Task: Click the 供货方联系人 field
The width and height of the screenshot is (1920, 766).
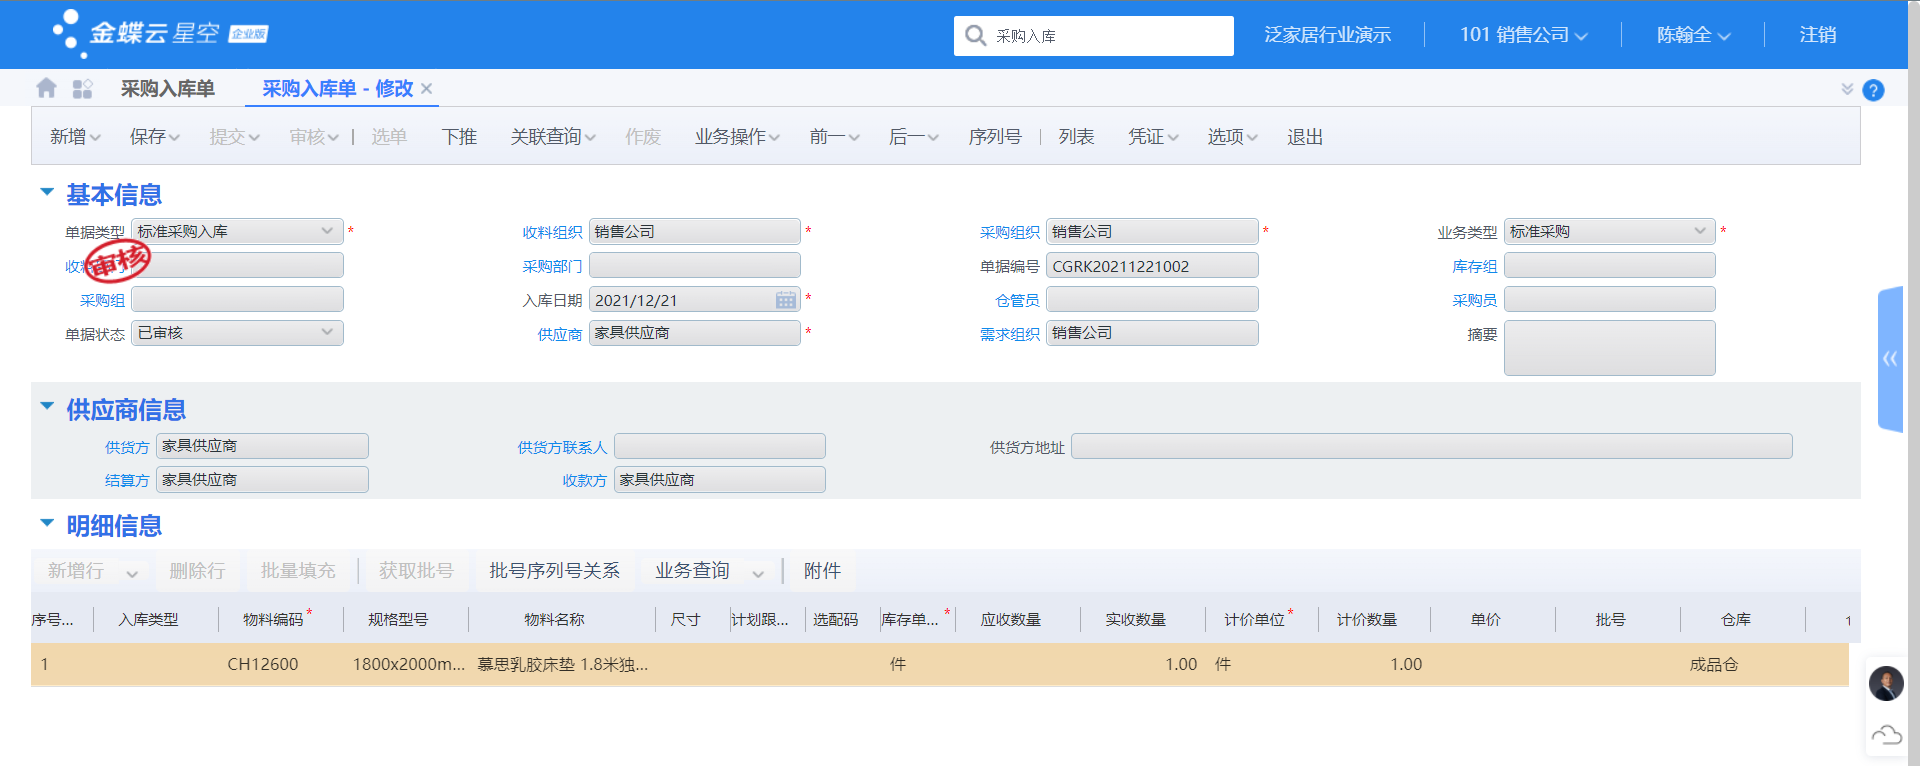Action: tap(720, 446)
